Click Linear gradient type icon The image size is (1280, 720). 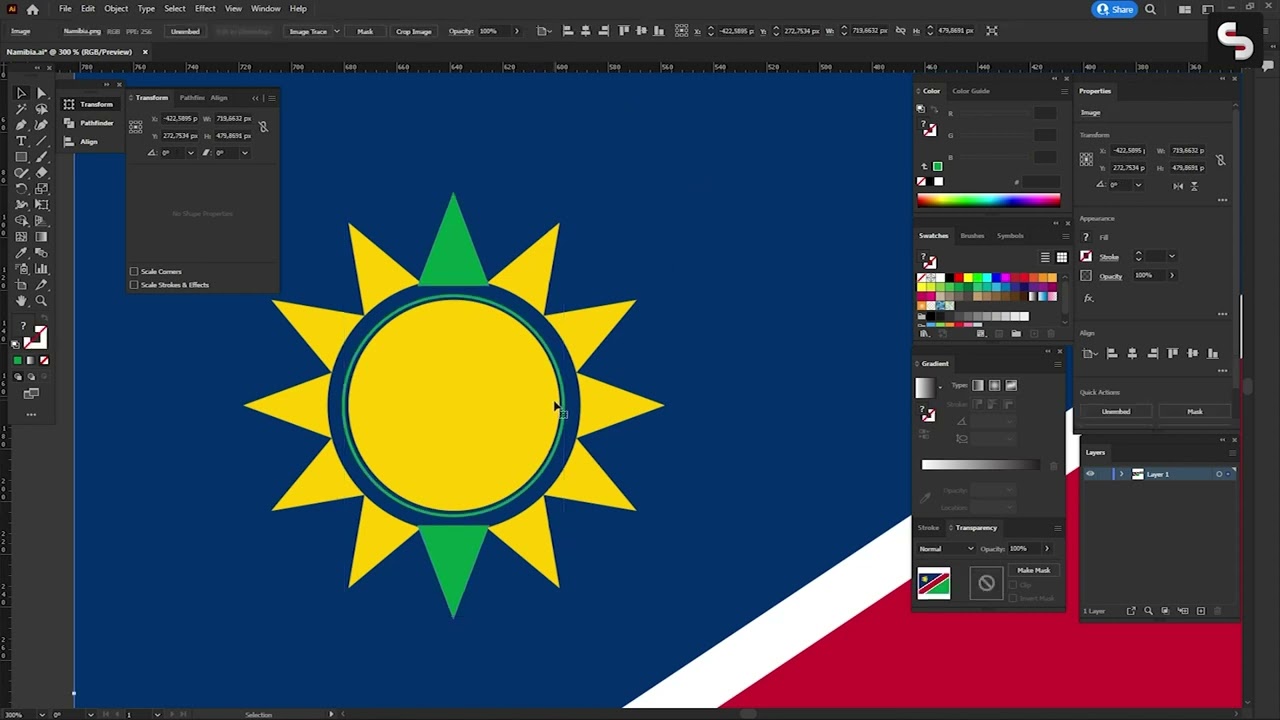(978, 385)
